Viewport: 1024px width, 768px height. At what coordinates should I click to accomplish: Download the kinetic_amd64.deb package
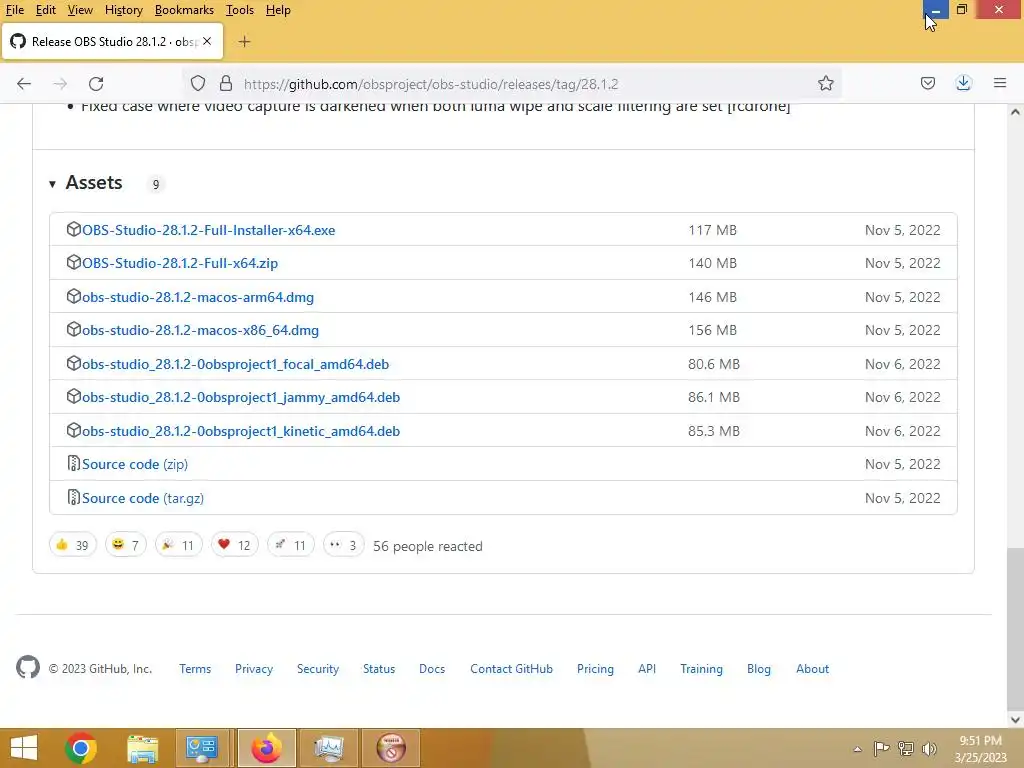pyautogui.click(x=241, y=431)
